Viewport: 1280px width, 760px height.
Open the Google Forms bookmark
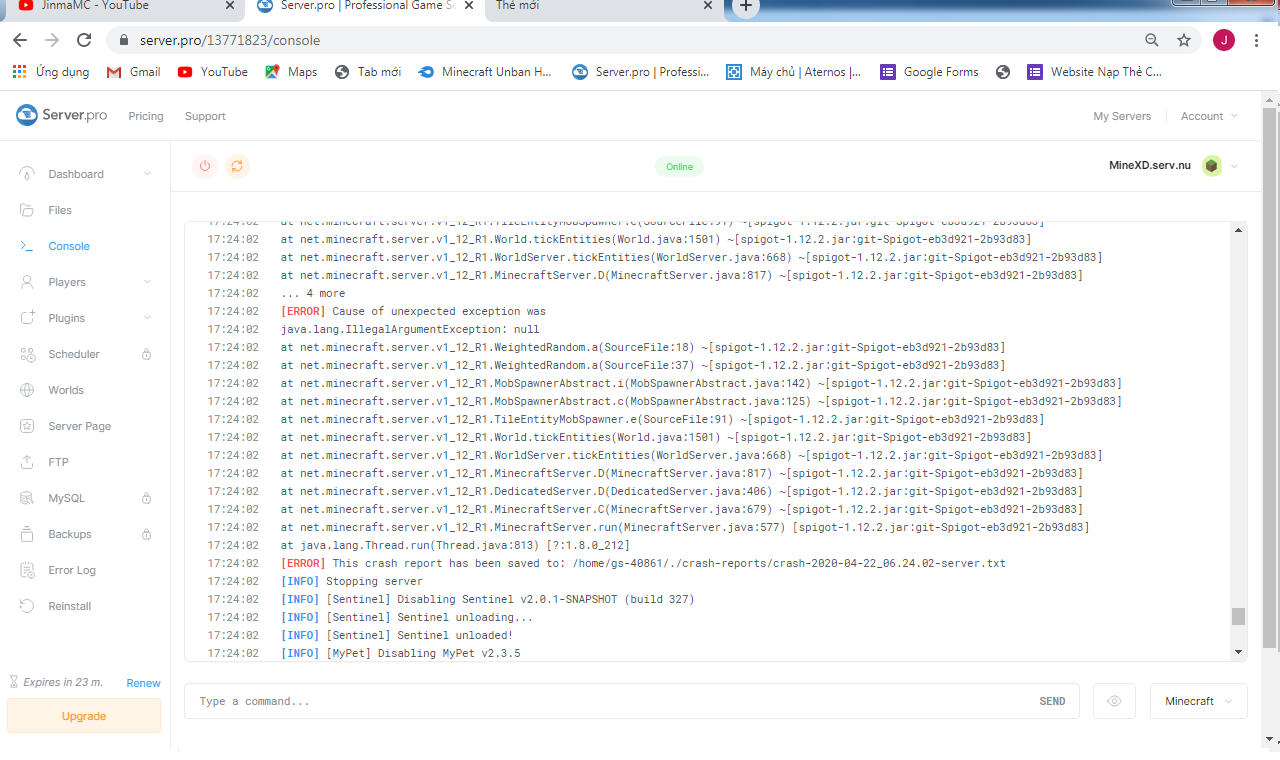coord(929,72)
